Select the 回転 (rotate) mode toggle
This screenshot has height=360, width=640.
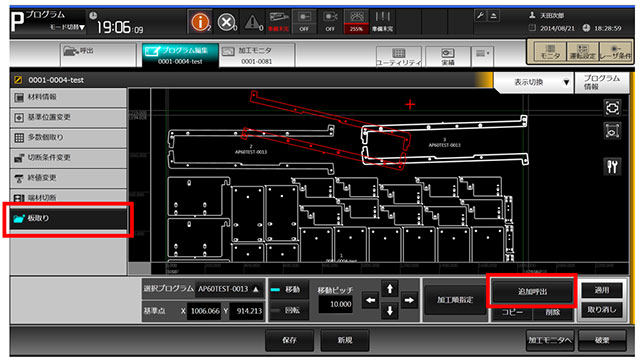point(287,311)
